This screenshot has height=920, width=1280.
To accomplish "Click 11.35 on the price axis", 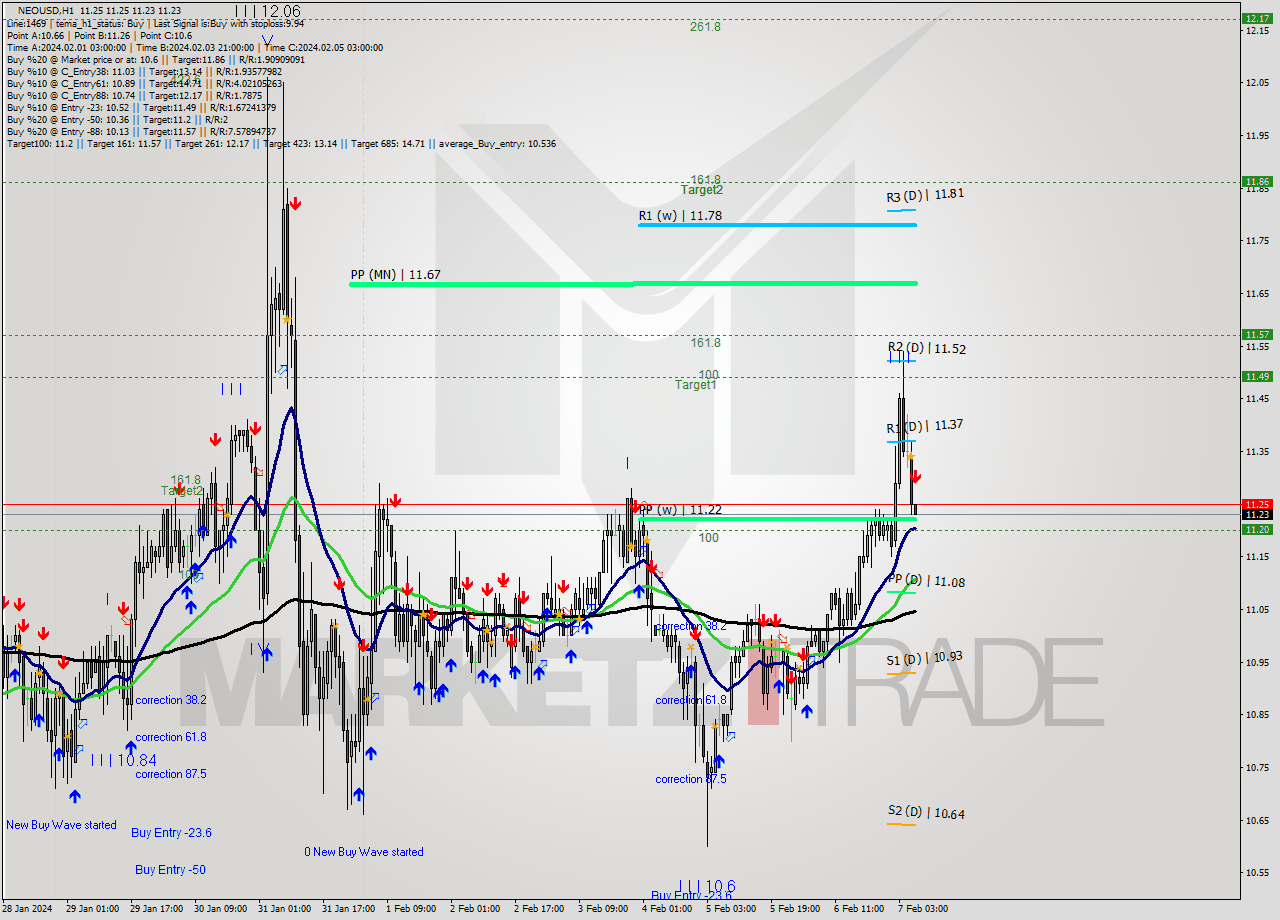I will click(1258, 451).
